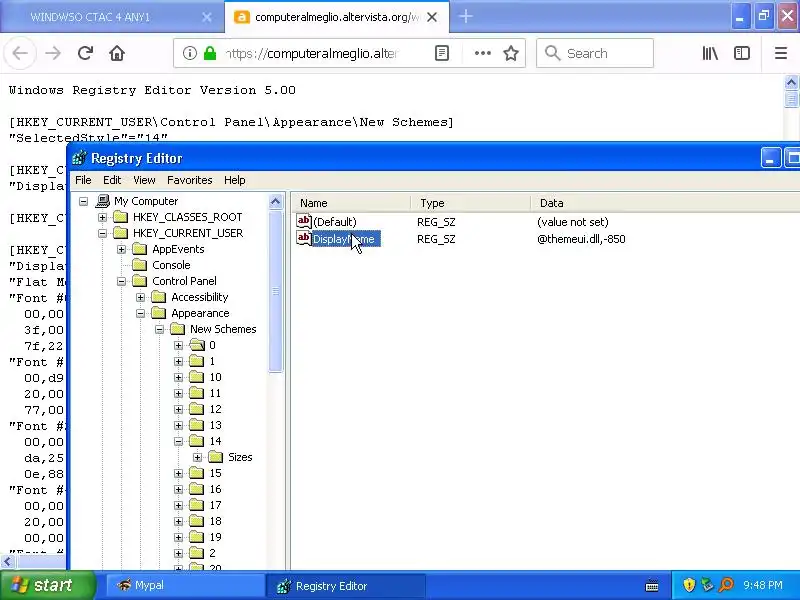Open the browser hamburger menu

click(781, 53)
